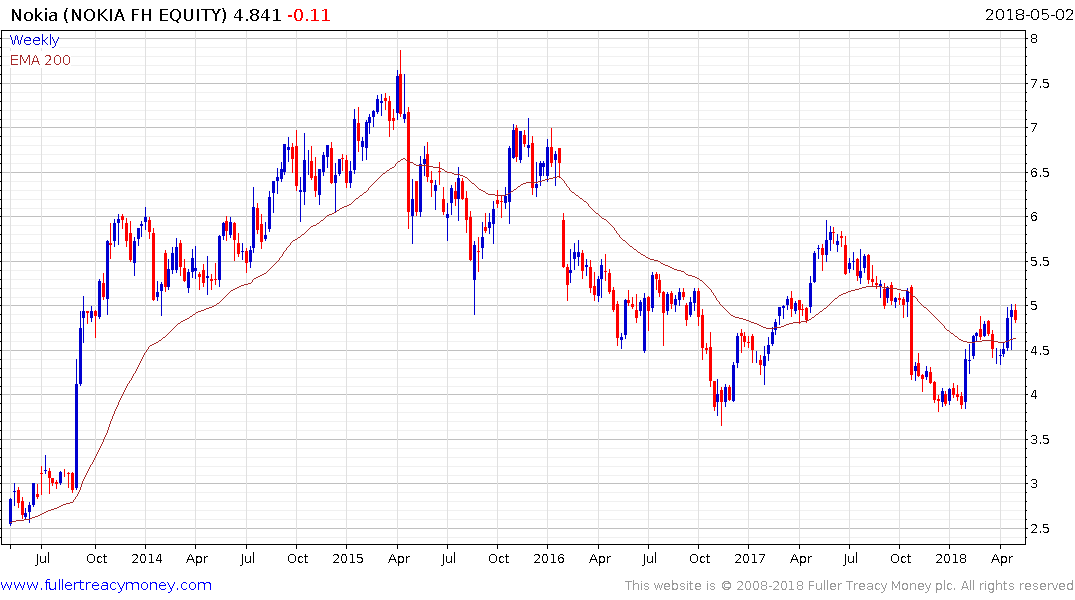Click the price axis label 4.5
The height and width of the screenshot is (600, 1075).
[x=1039, y=350]
